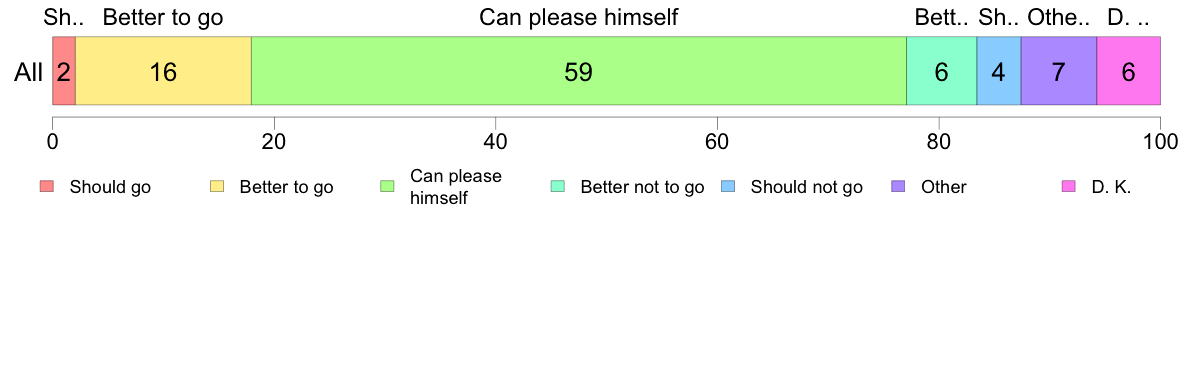The width and height of the screenshot is (1188, 368).
Task: Click the green 'Can please himself' legend swatch
Action: [x=388, y=187]
